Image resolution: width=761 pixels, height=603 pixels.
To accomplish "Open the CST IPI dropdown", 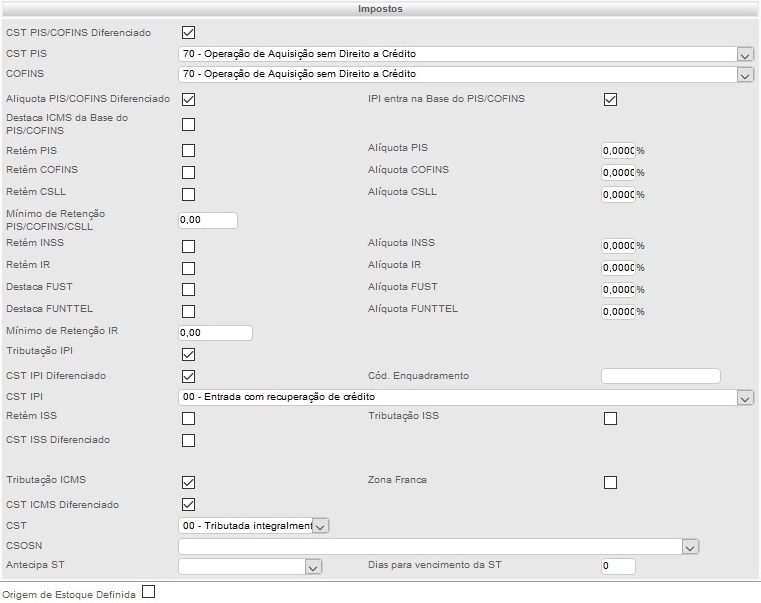I will 466,397.
